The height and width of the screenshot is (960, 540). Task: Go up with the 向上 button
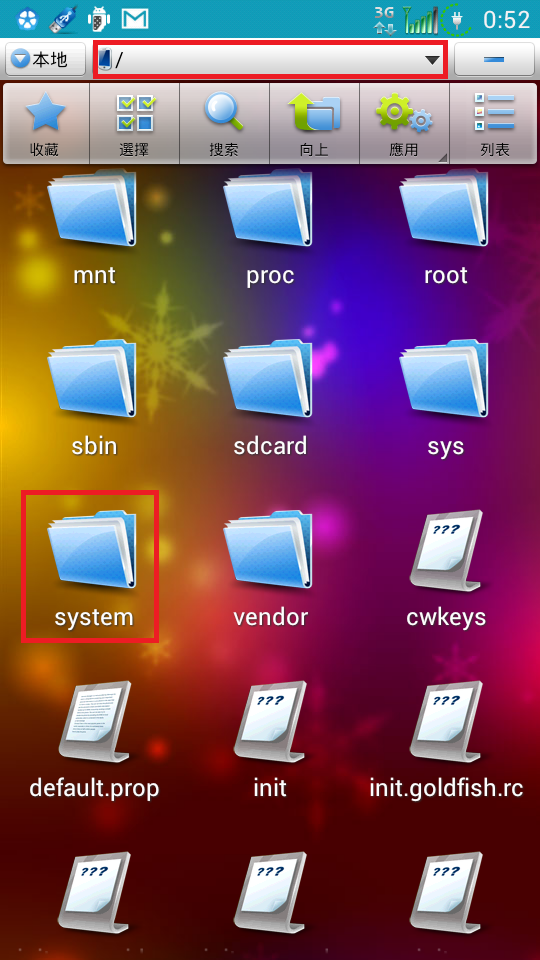click(x=314, y=124)
